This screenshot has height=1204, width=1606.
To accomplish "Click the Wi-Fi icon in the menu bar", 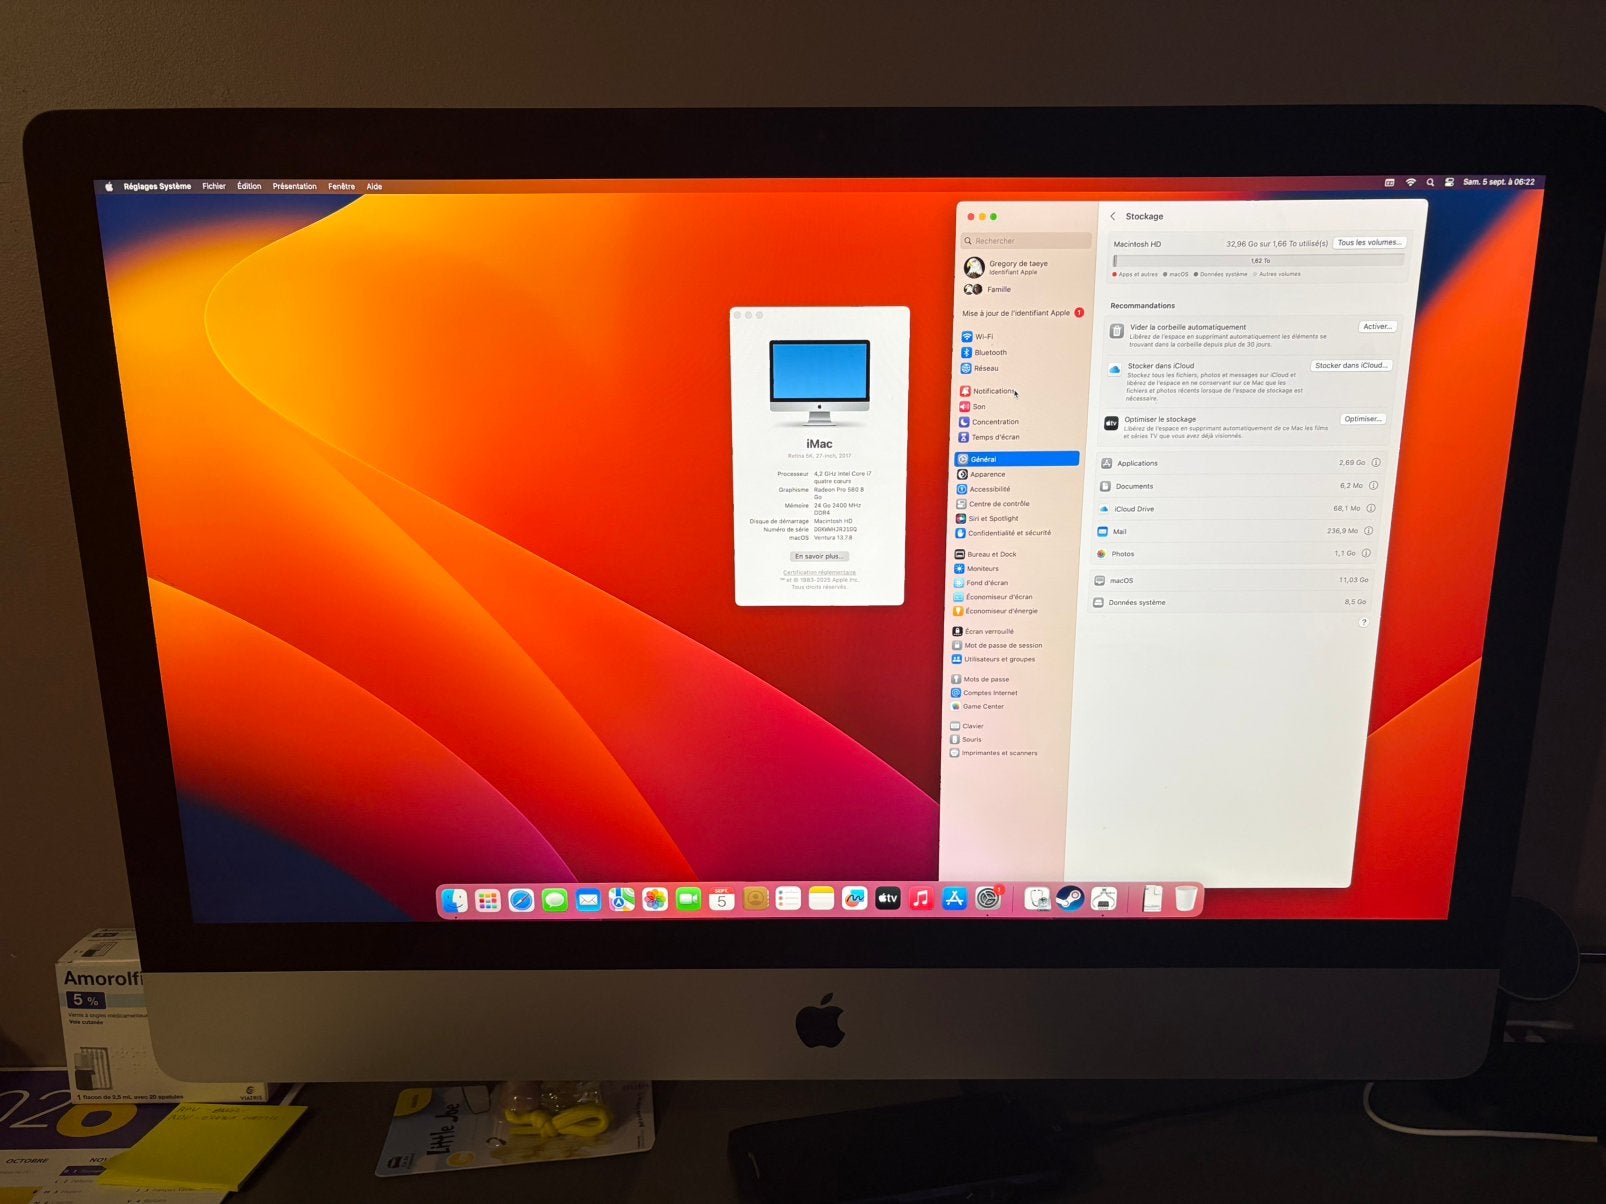I will 1410,182.
